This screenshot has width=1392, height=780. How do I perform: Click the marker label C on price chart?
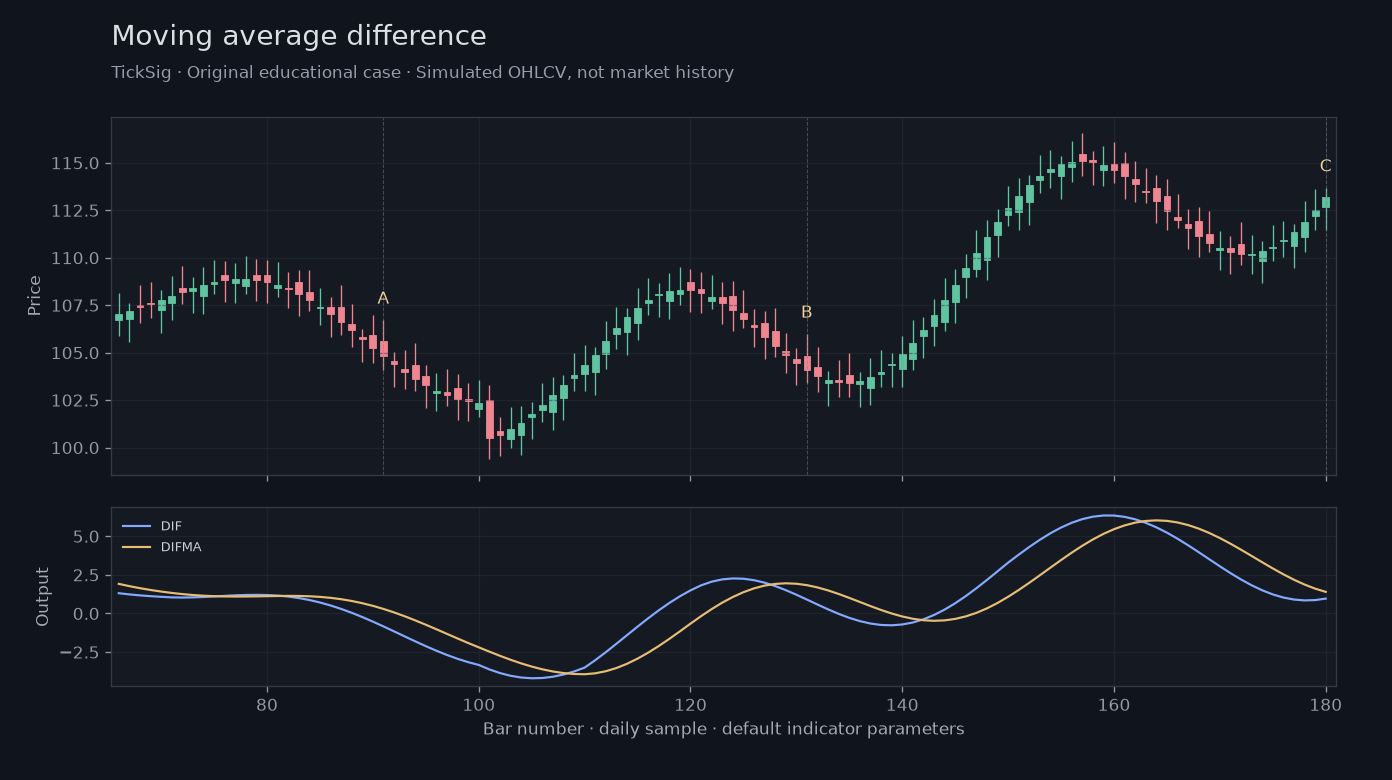pyautogui.click(x=1325, y=166)
